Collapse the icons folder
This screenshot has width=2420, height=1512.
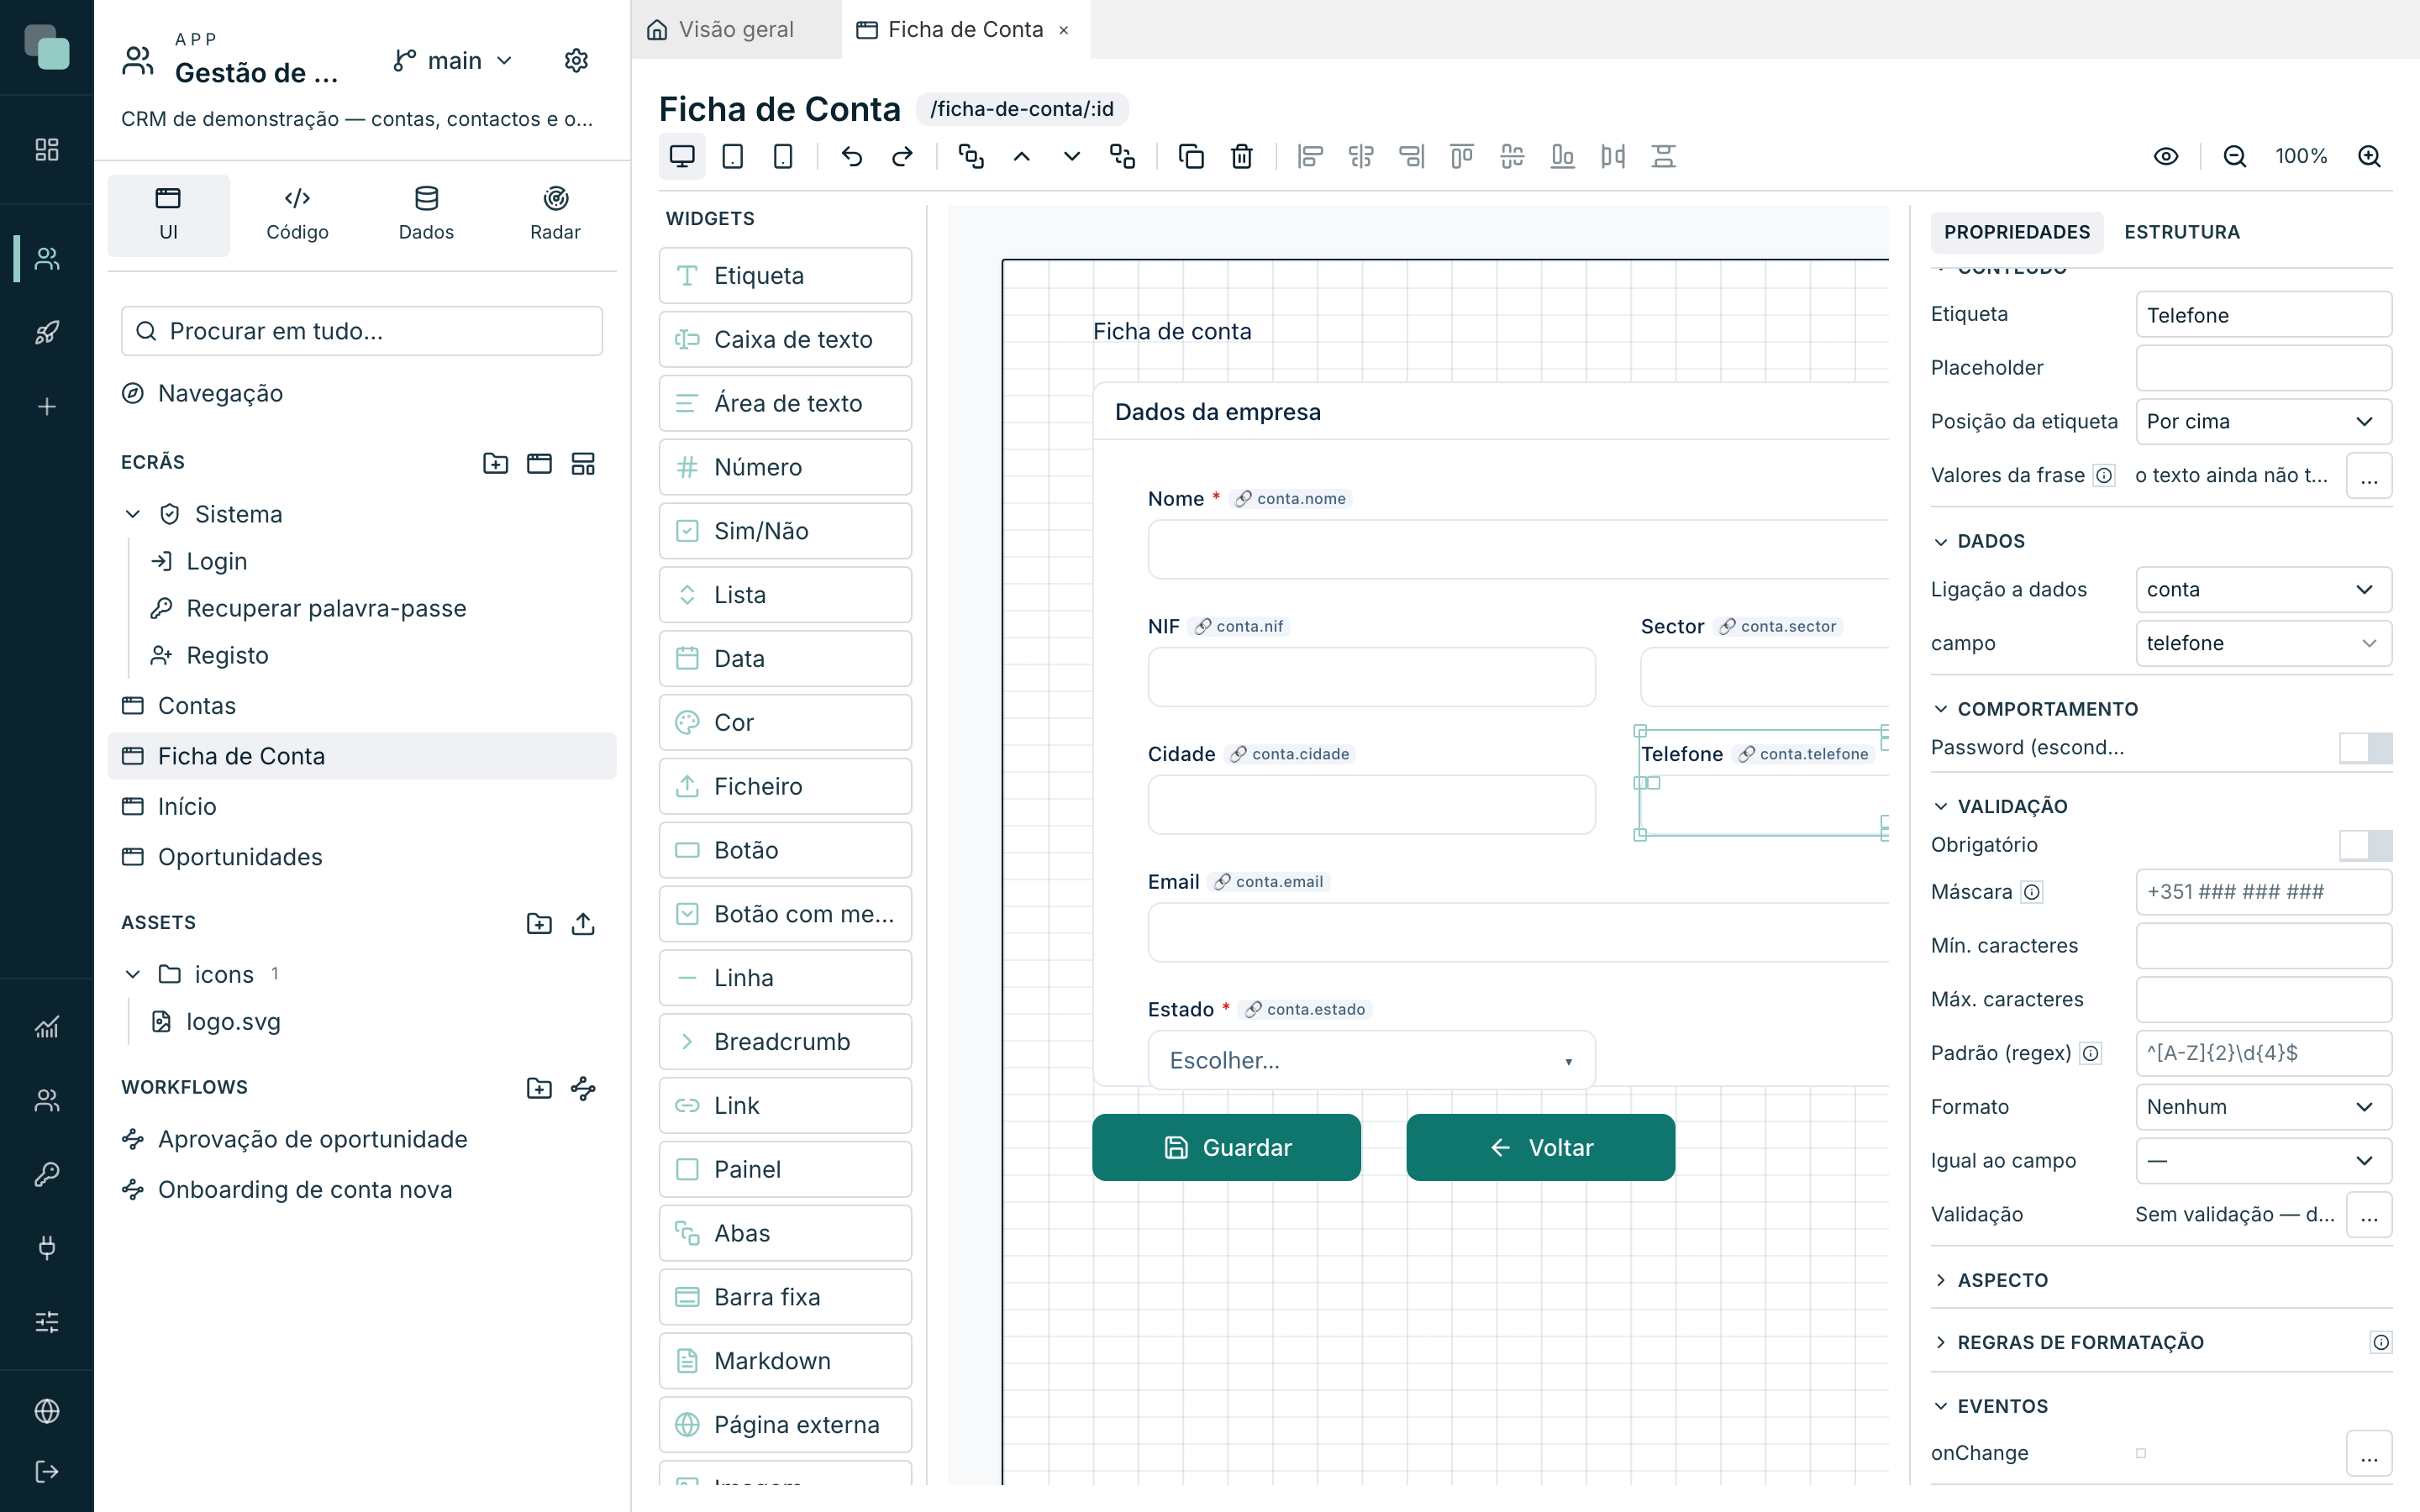133,974
